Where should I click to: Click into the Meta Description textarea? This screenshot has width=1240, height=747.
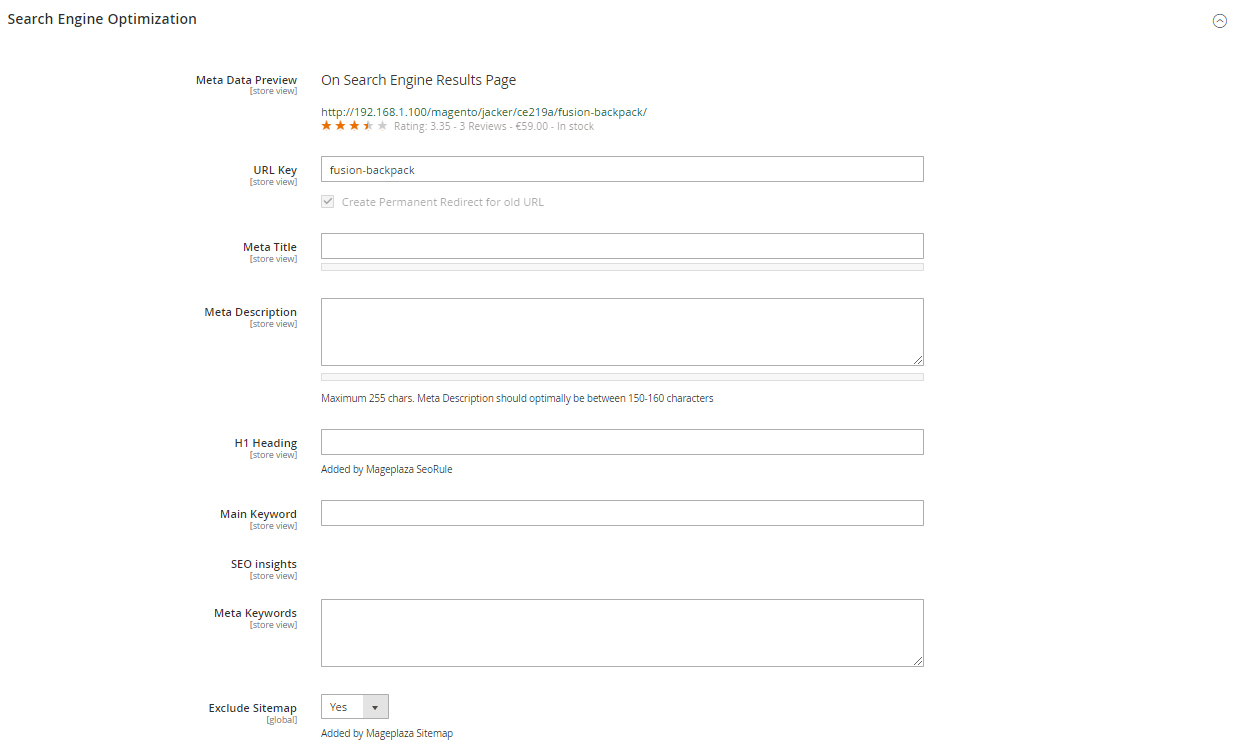click(x=622, y=332)
